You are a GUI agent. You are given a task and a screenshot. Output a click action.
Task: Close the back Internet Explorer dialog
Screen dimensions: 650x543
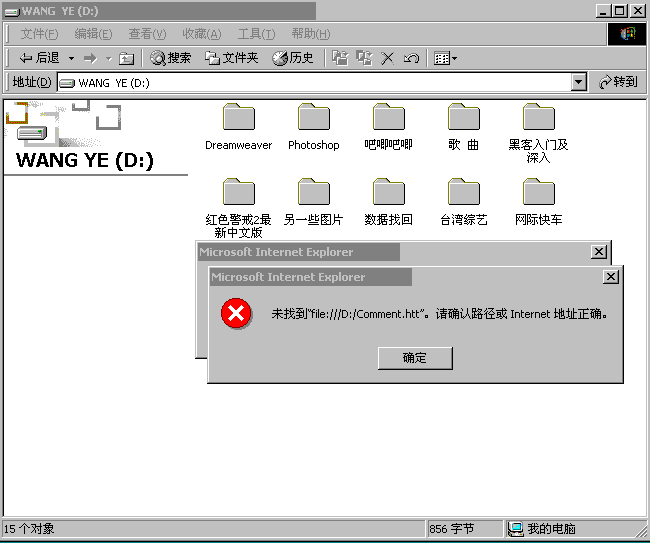[599, 252]
